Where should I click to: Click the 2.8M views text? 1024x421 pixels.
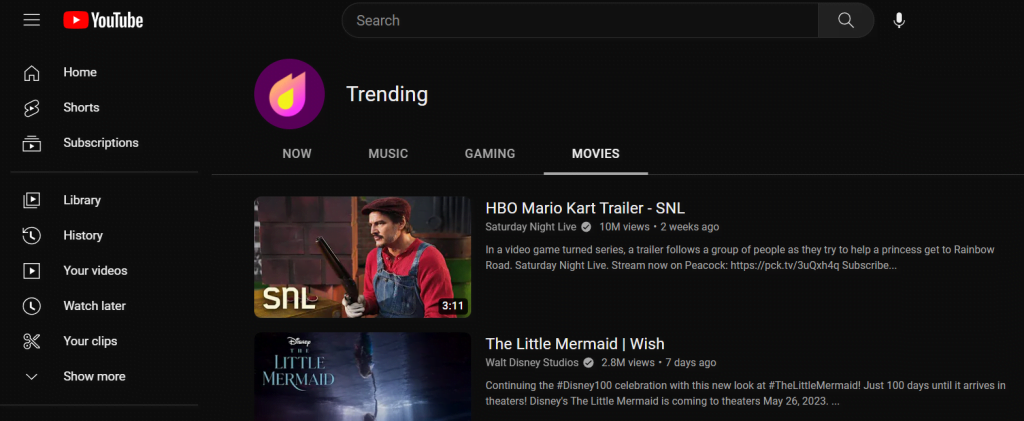628,363
